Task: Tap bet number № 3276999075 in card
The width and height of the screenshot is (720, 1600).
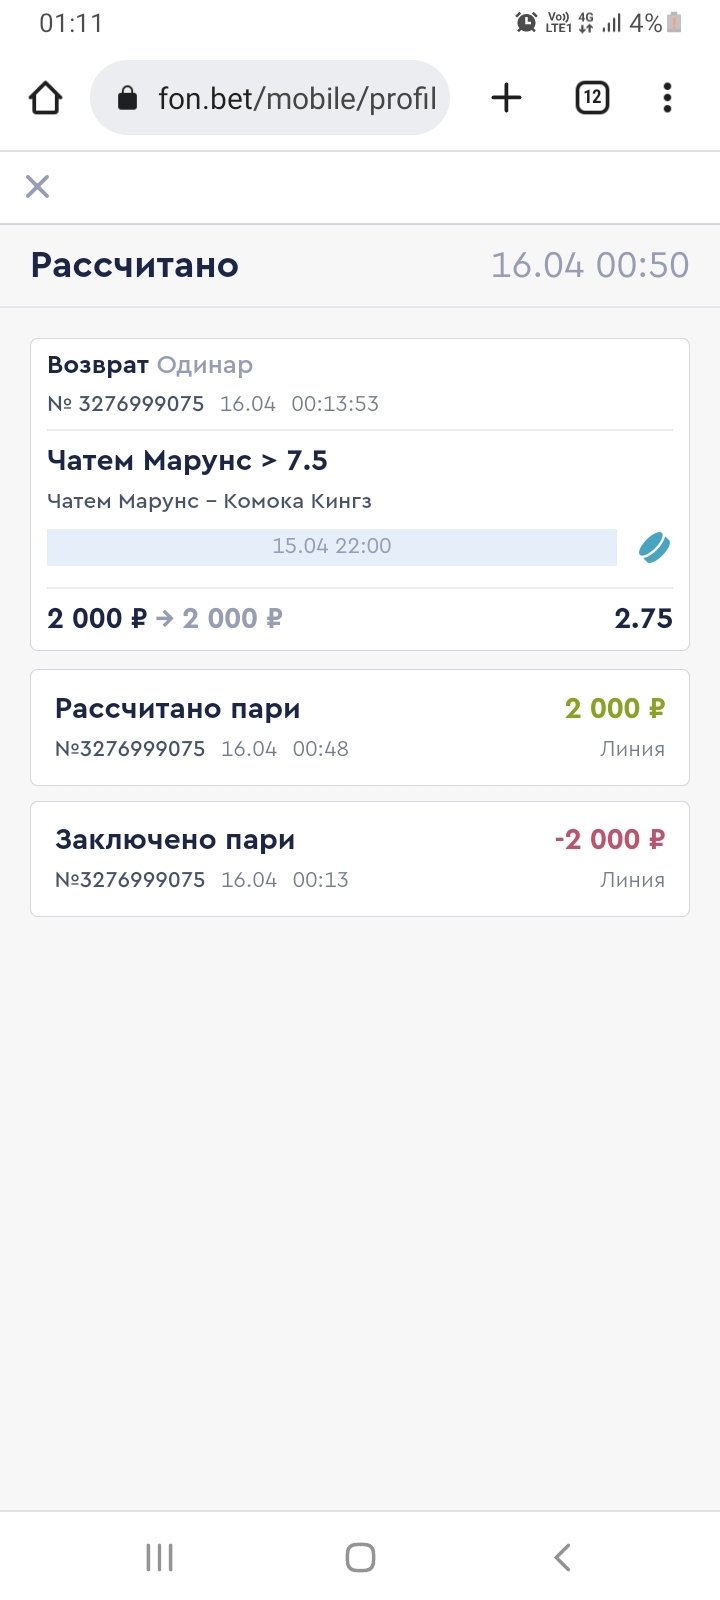Action: coord(126,404)
